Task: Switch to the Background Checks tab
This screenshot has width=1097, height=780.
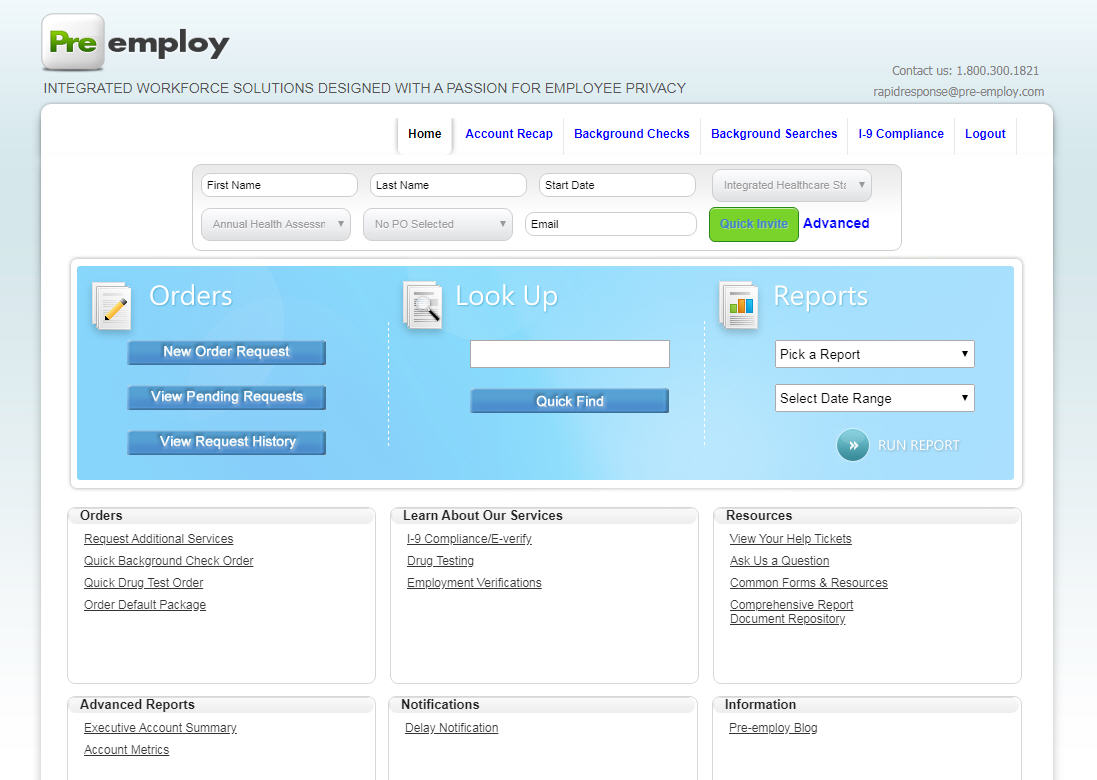Action: (x=631, y=133)
